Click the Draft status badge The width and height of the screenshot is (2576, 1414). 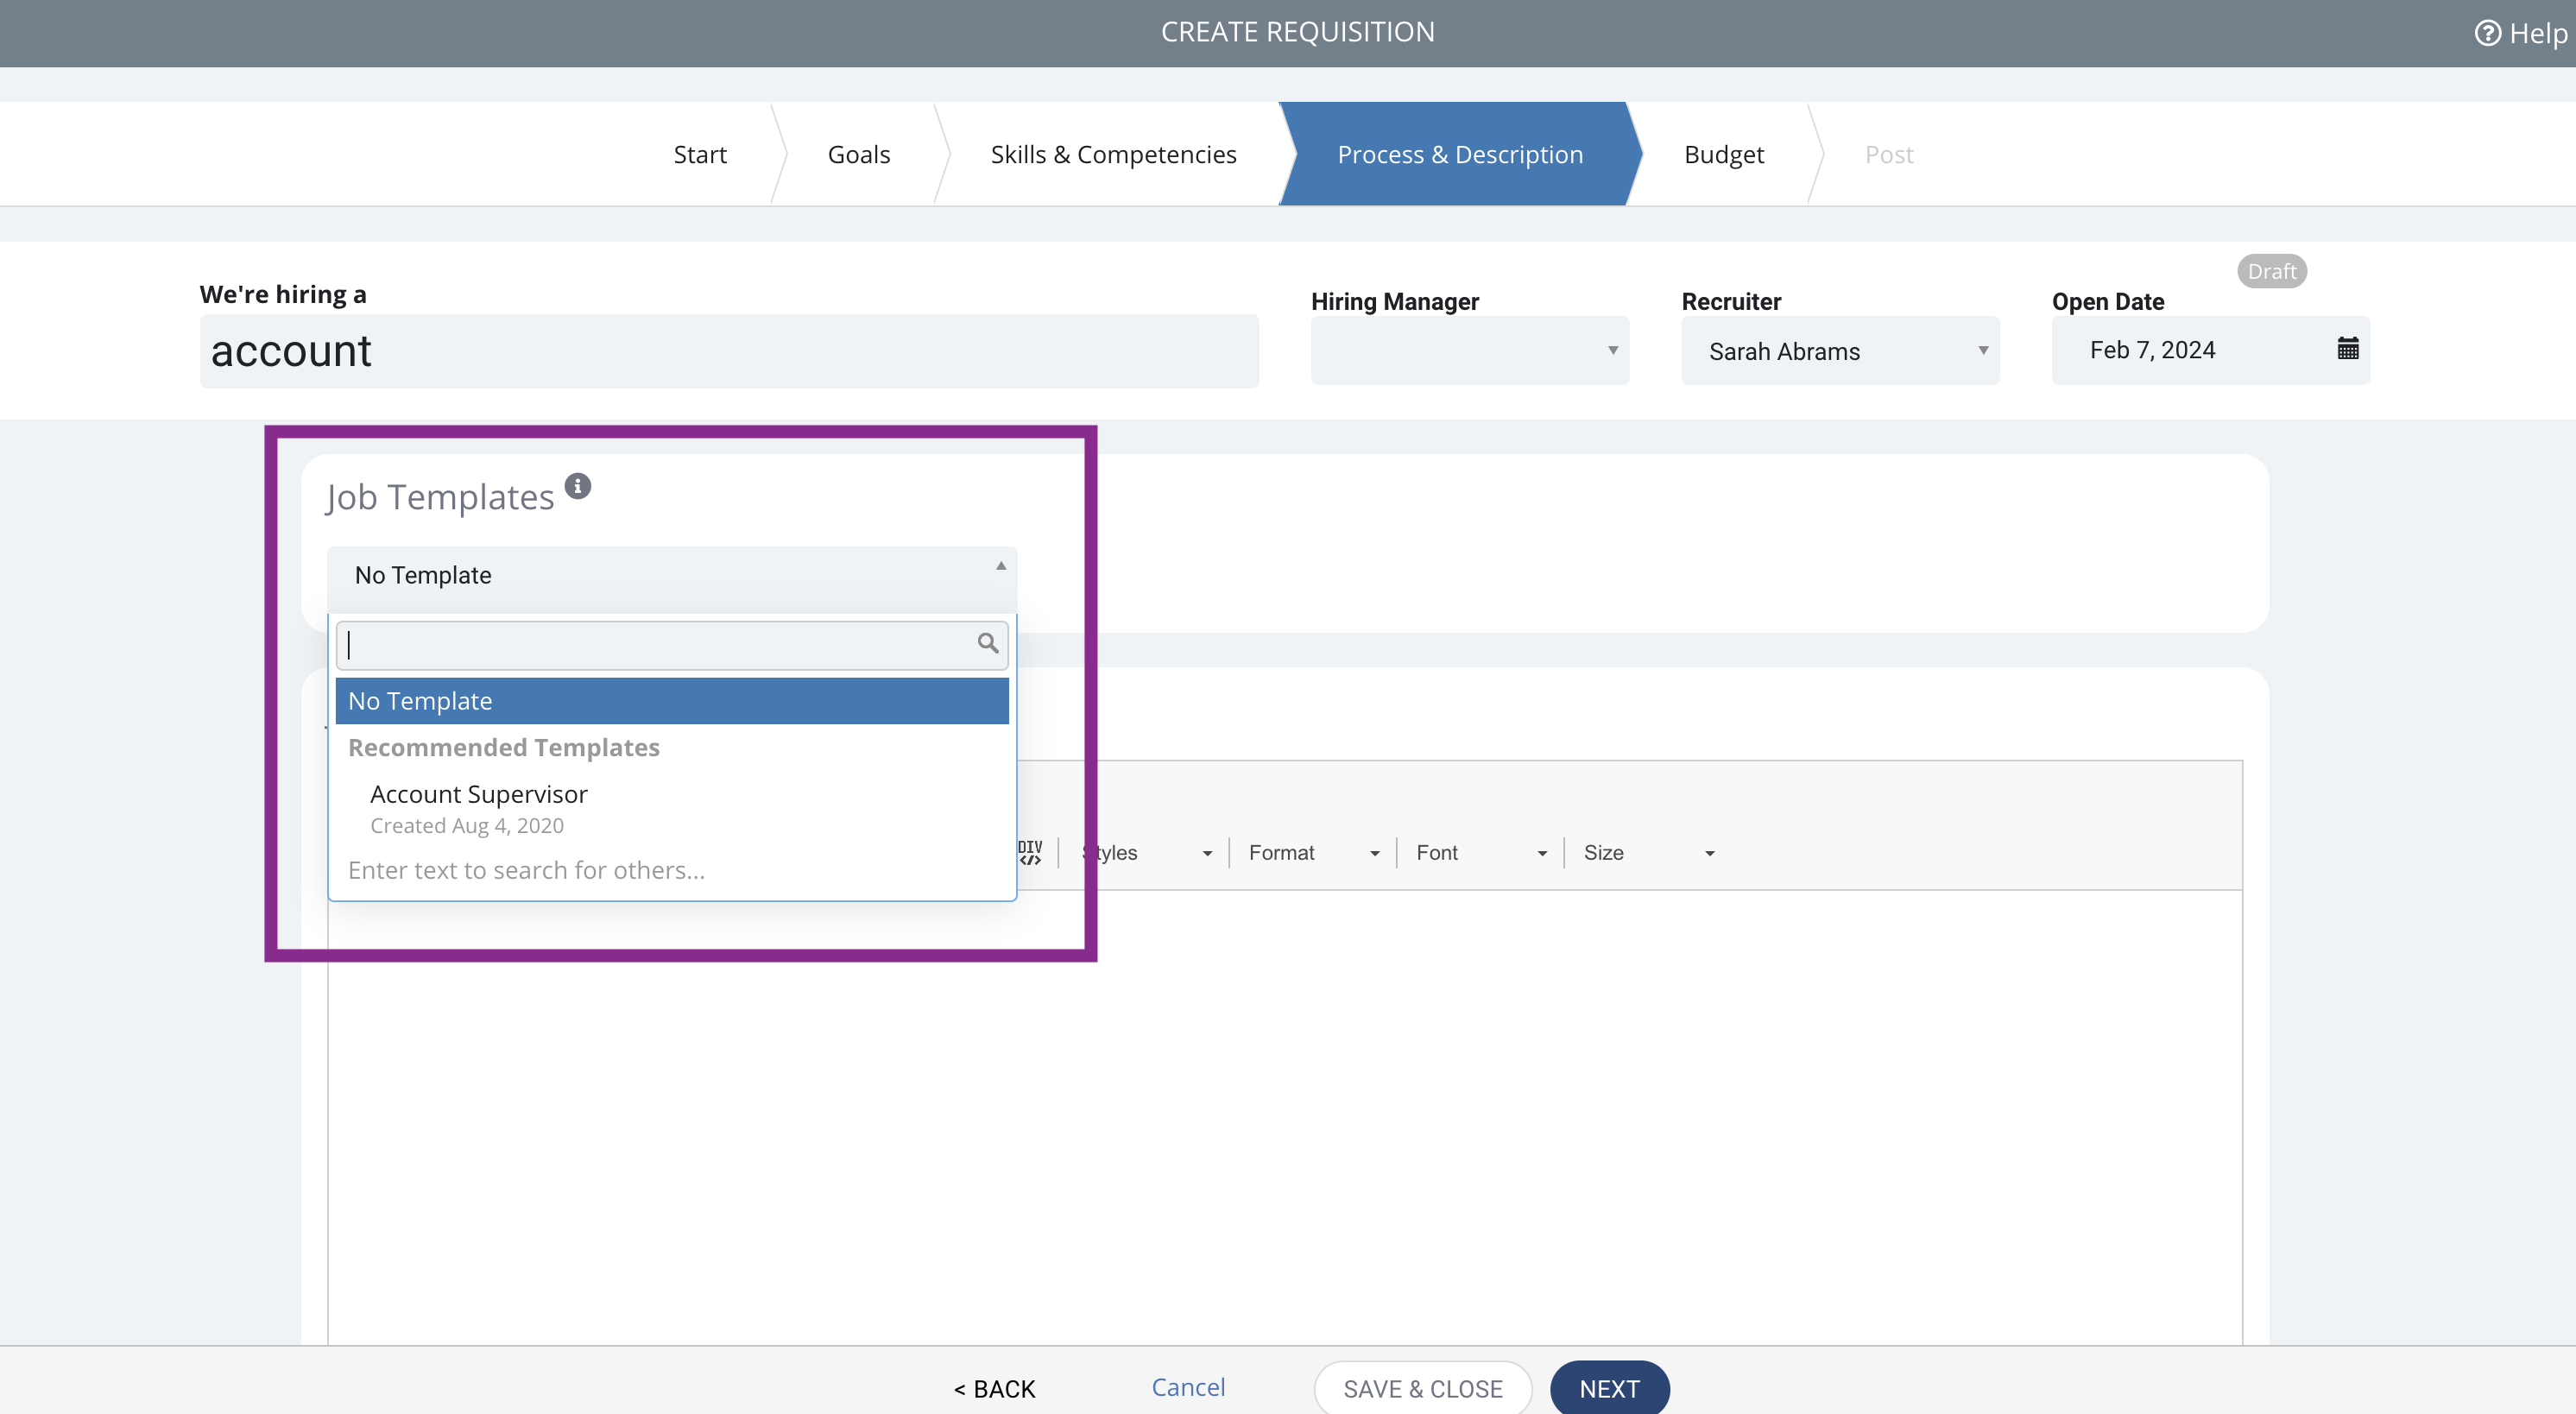point(2271,271)
